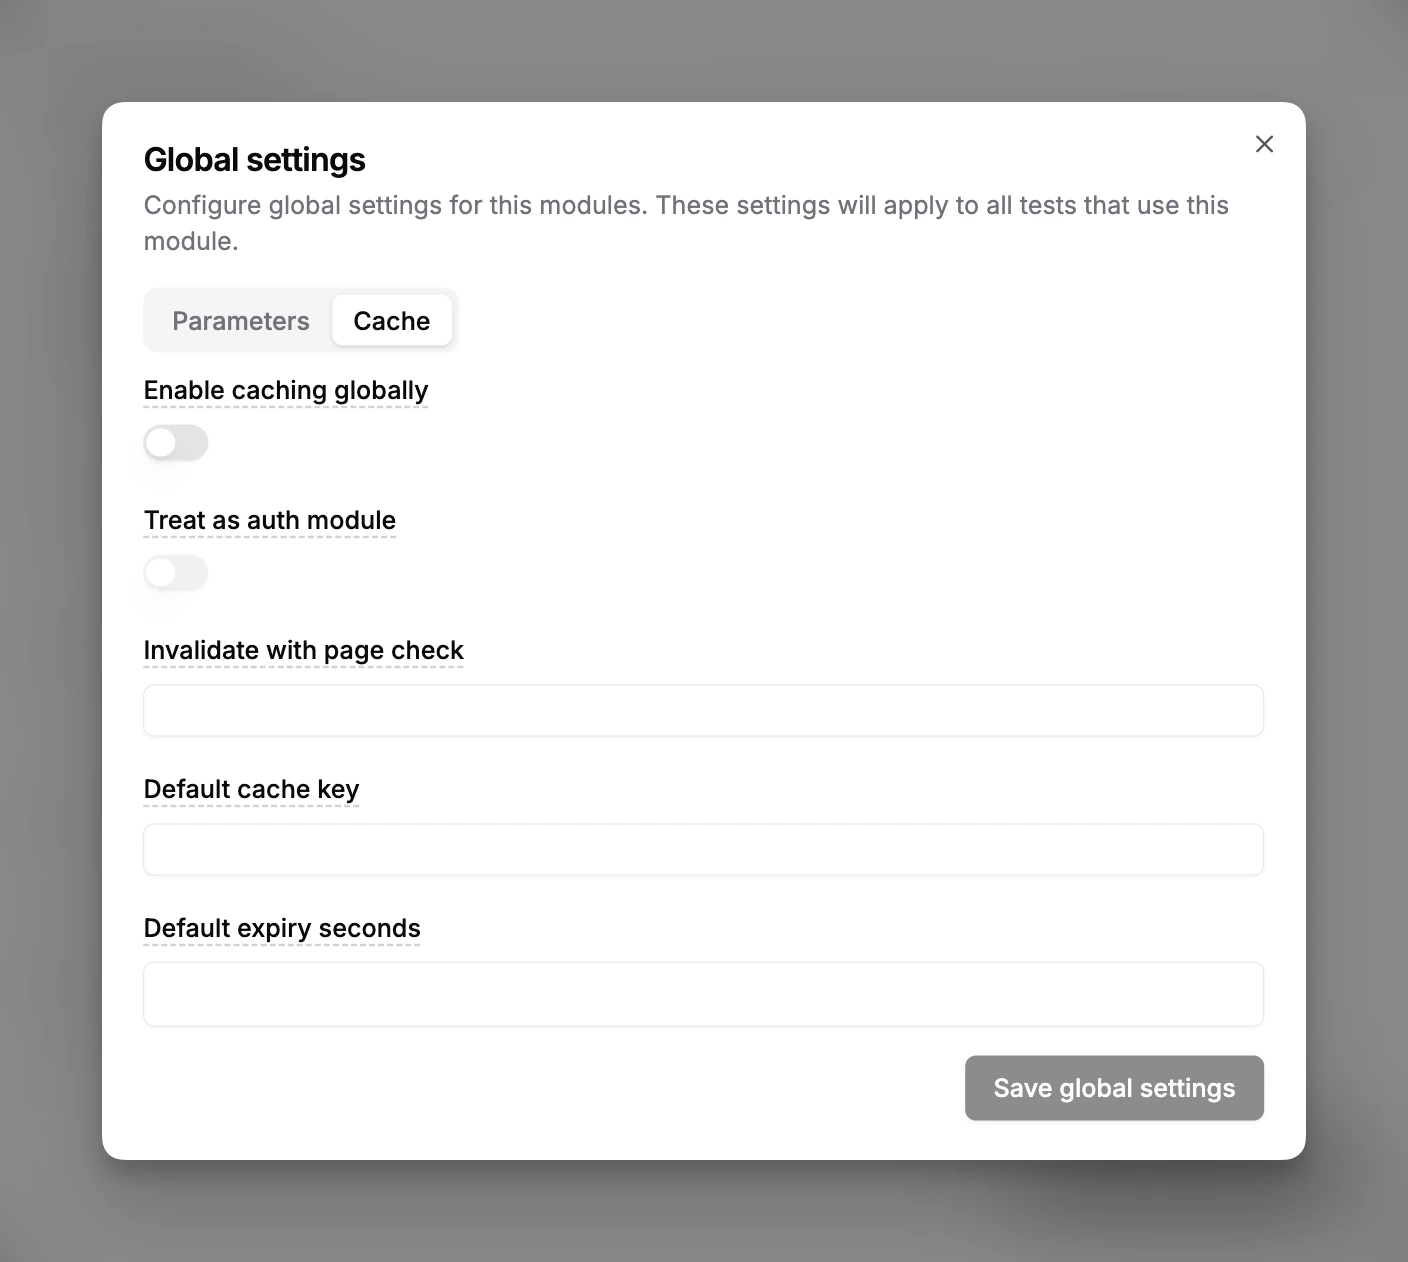Click the Parameters segment of the tab switcher
Viewport: 1408px width, 1262px height.
click(240, 320)
